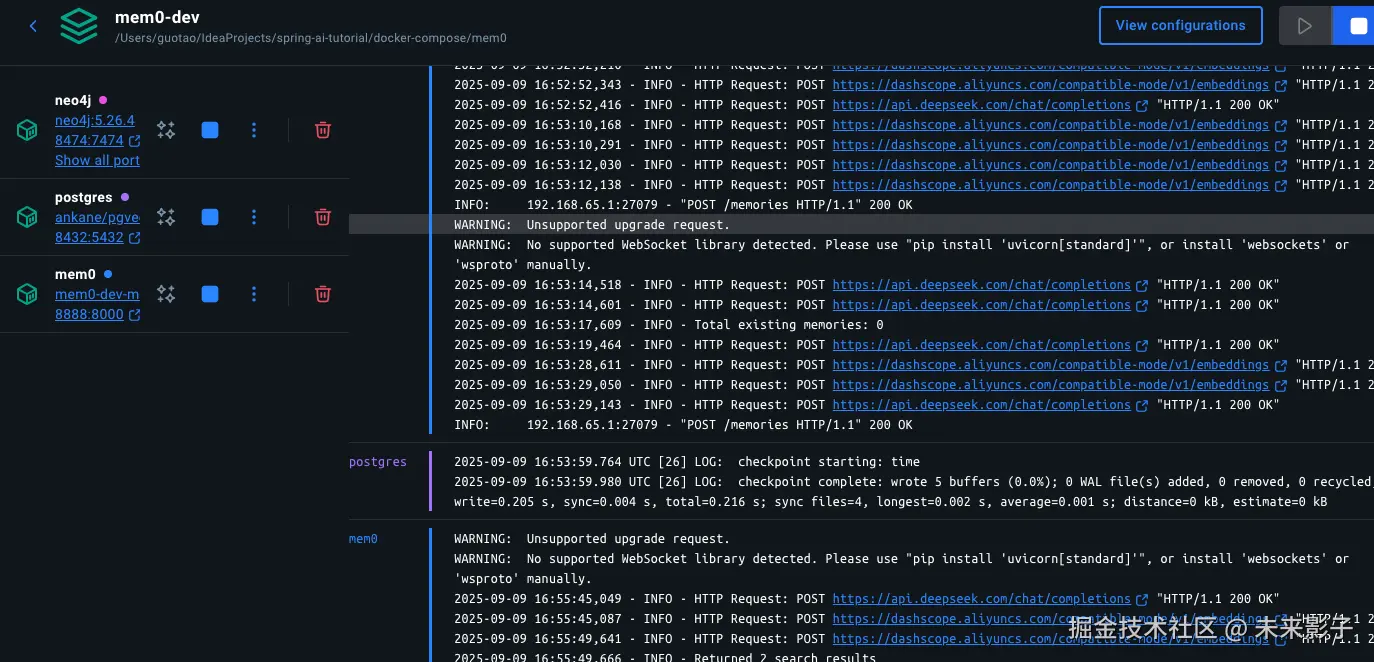1374x662 pixels.
Task: Click the mem0 container cube icon
Action: coord(27,294)
